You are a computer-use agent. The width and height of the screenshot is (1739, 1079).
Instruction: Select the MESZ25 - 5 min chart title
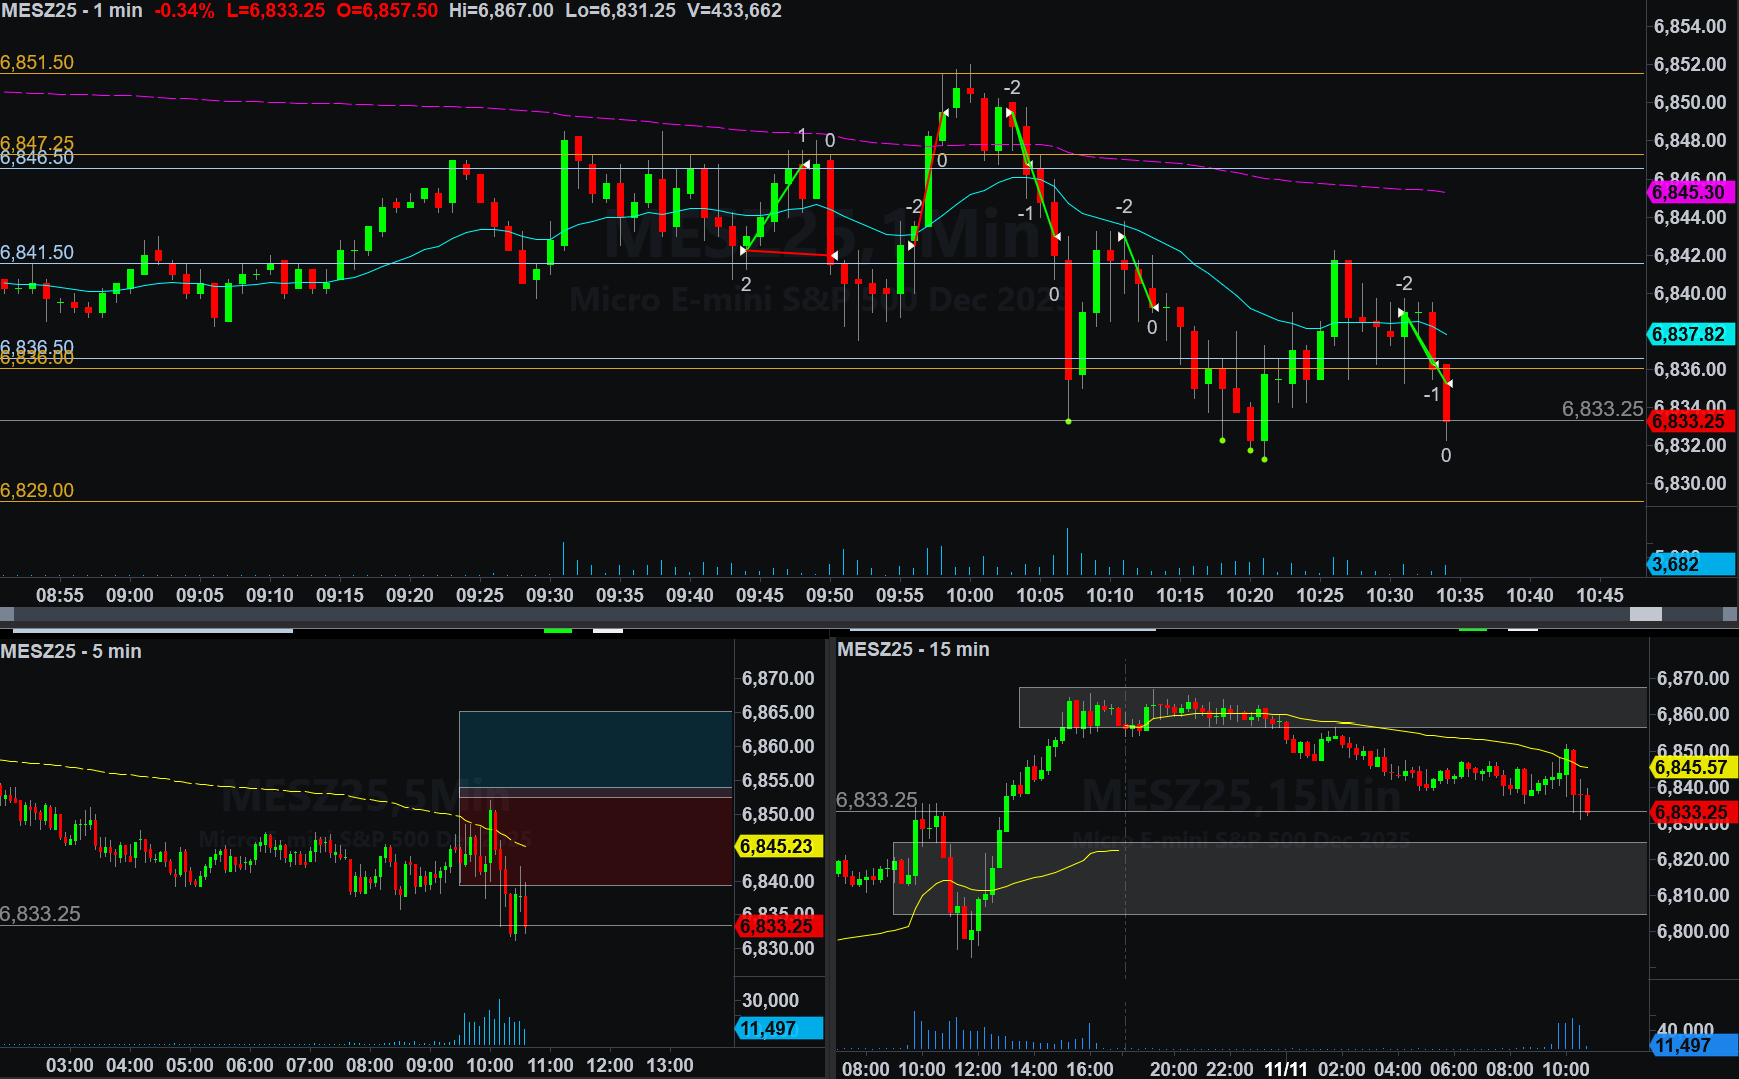coord(71,651)
